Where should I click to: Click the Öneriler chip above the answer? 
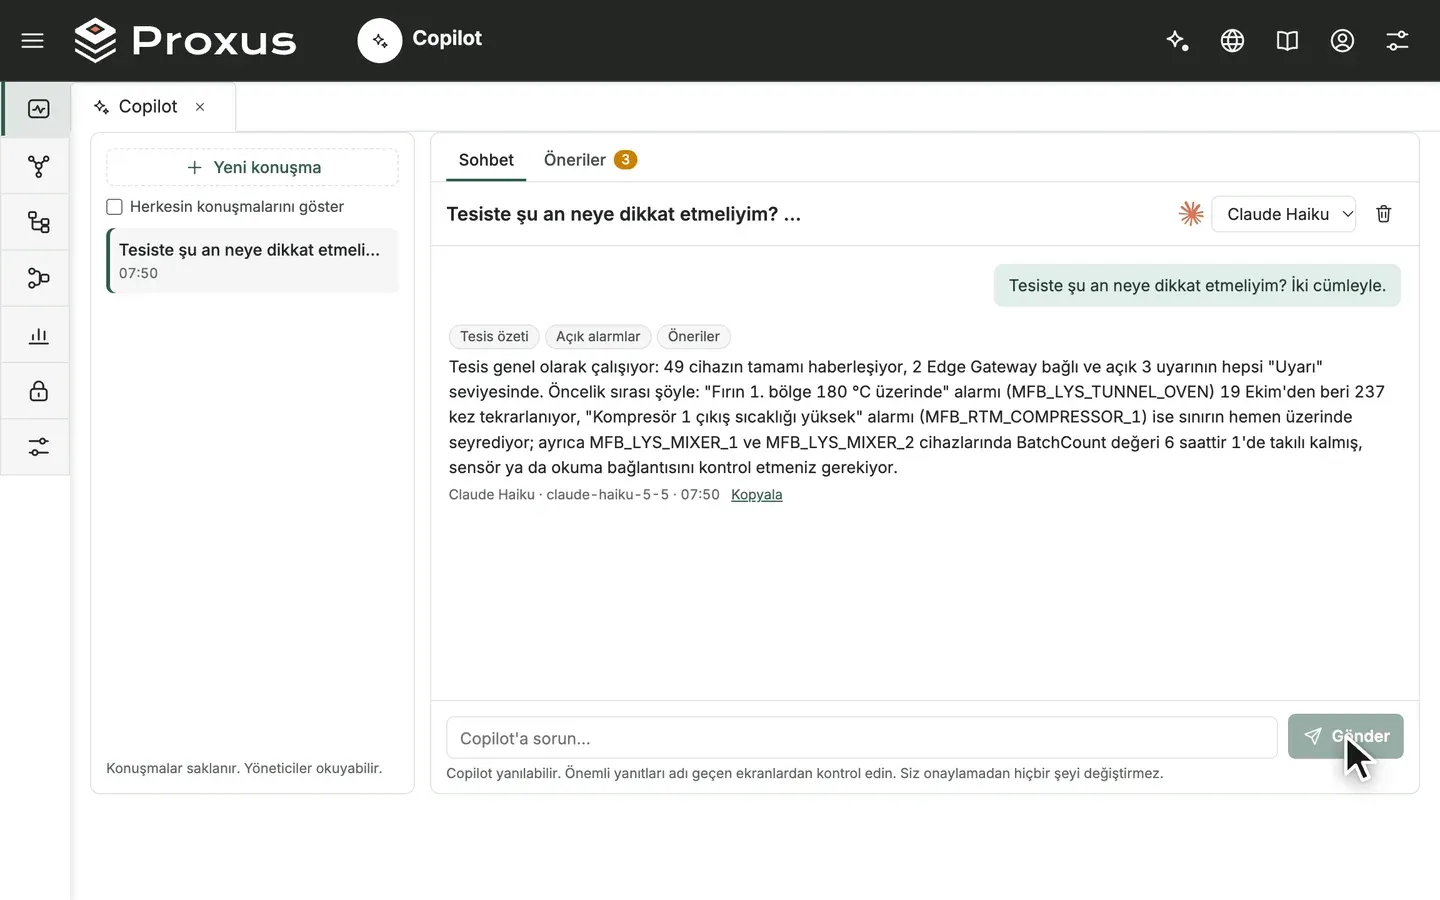coord(694,337)
